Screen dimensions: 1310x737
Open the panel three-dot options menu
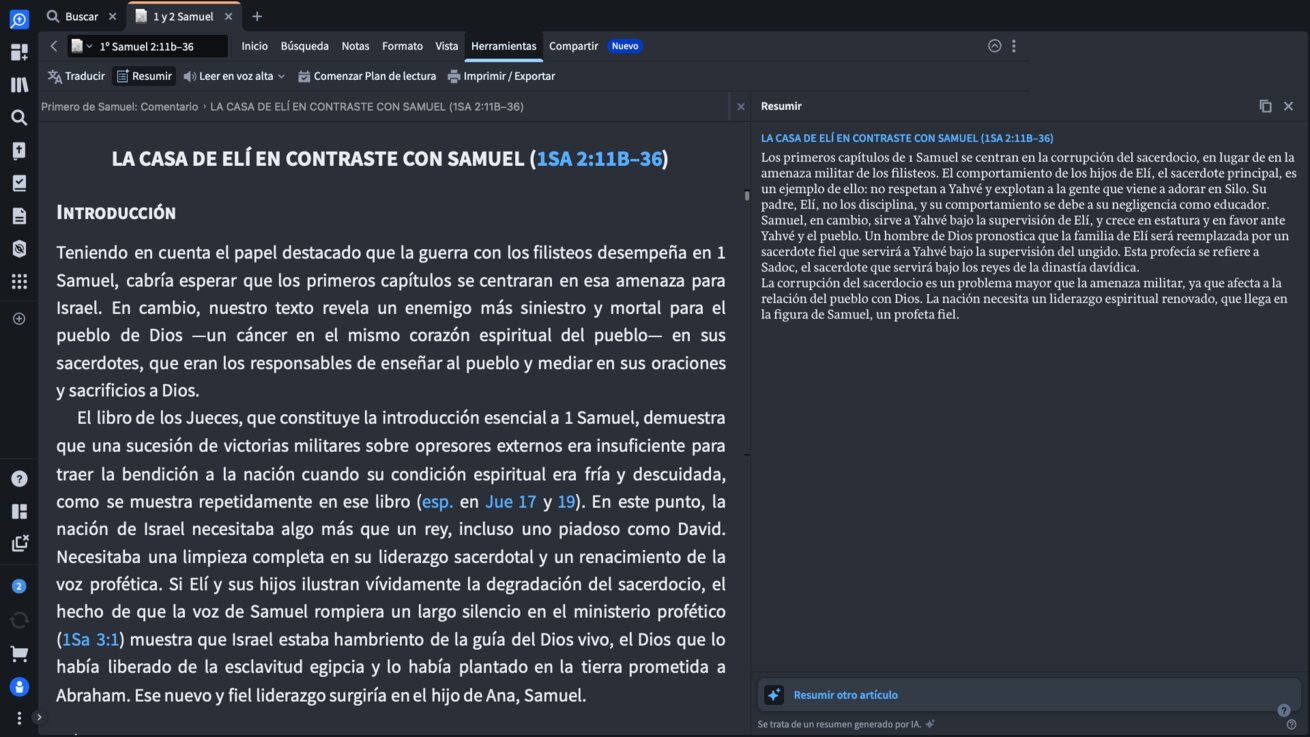click(x=1013, y=46)
